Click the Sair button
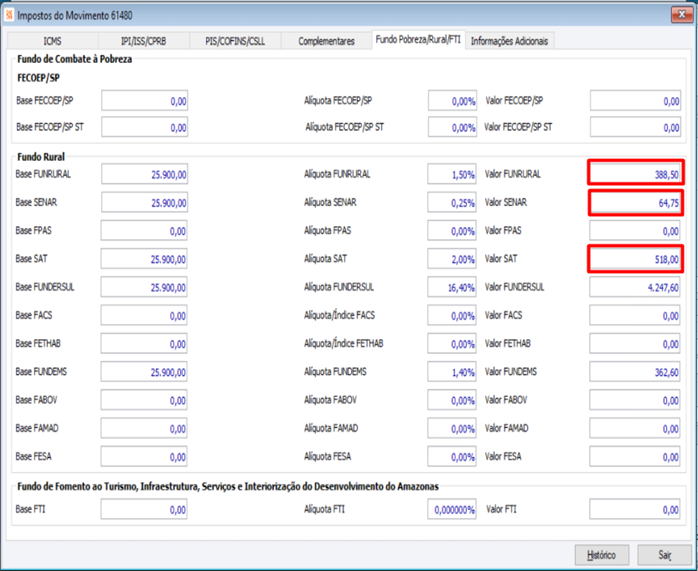Image resolution: width=698 pixels, height=571 pixels. 665,555
